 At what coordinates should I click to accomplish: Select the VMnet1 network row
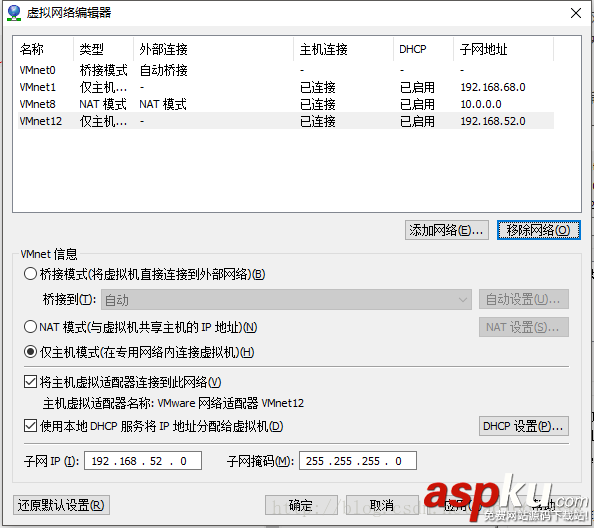286,87
